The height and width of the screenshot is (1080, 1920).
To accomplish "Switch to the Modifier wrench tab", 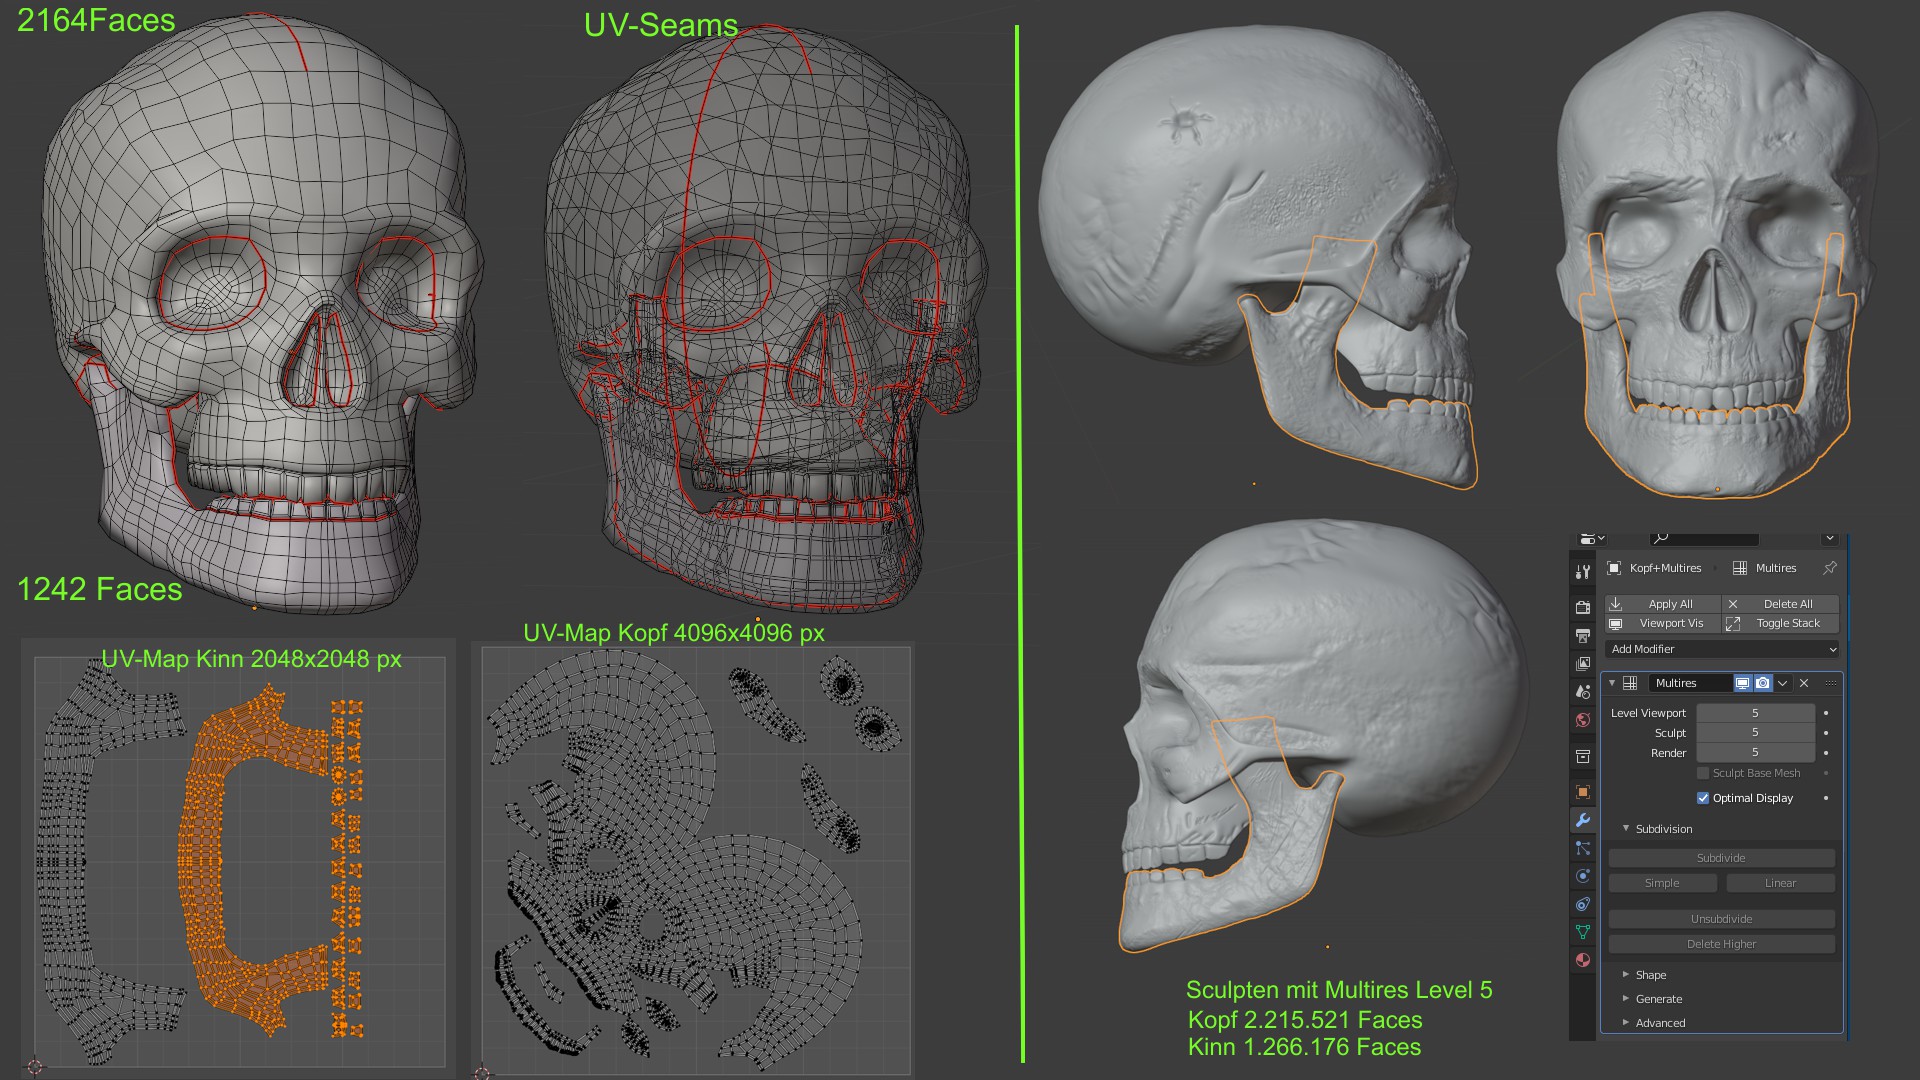I will tap(1582, 820).
